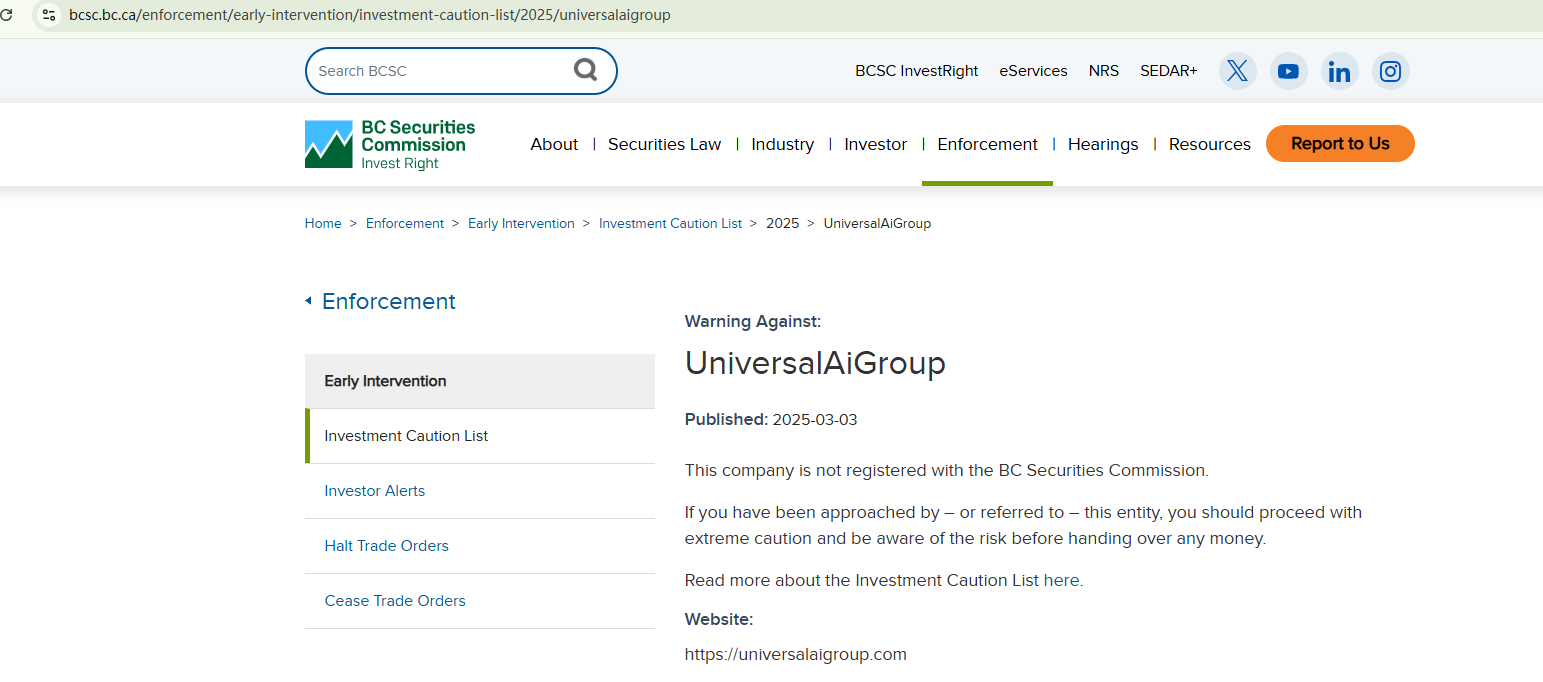Click the BC Securities Commission logo
This screenshot has width=1543, height=682.
[x=390, y=144]
